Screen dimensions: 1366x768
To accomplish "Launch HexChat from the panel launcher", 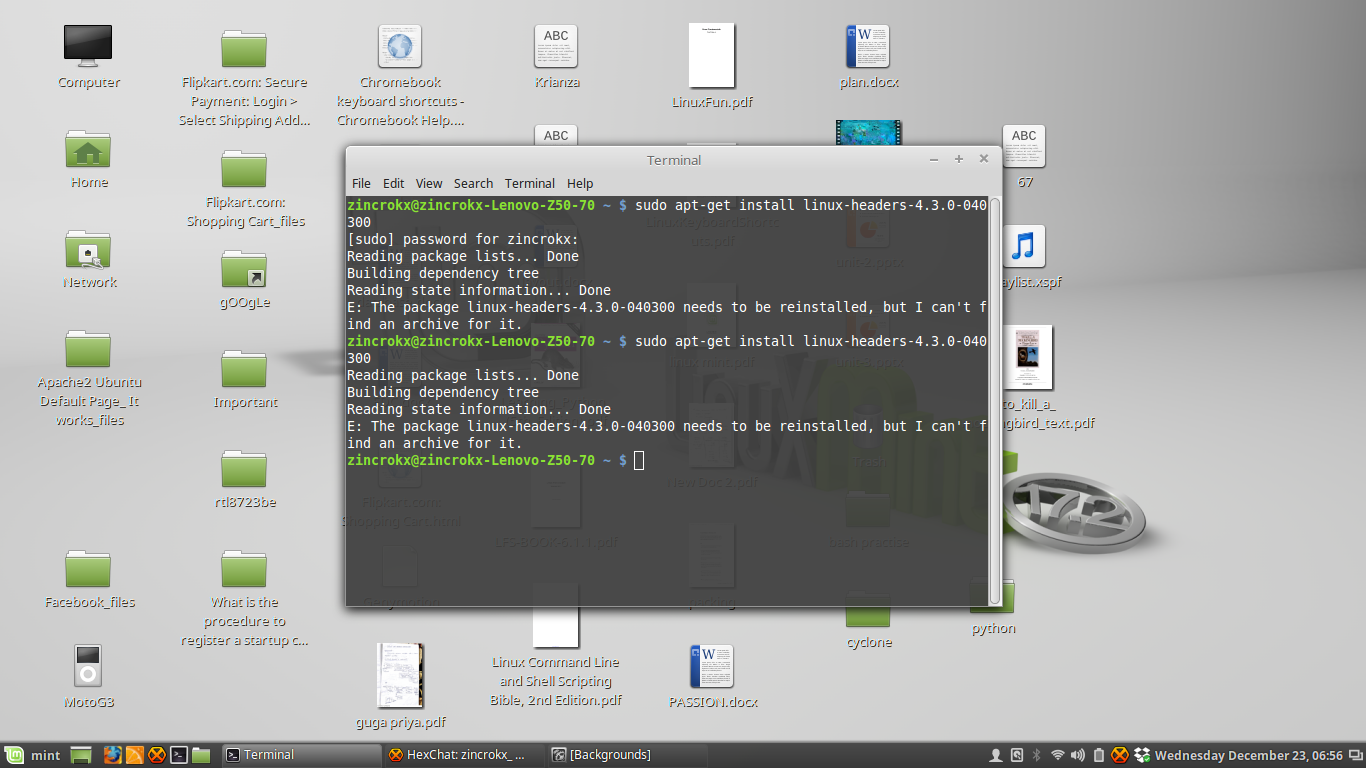I will pos(157,755).
